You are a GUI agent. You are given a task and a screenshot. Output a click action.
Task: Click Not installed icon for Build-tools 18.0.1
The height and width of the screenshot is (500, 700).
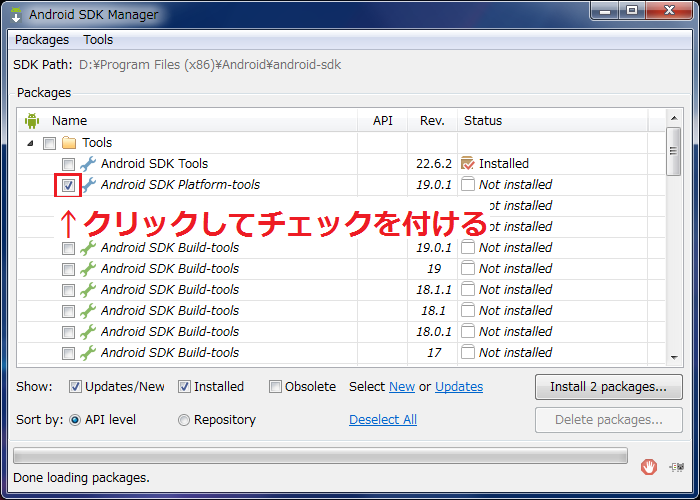(467, 331)
